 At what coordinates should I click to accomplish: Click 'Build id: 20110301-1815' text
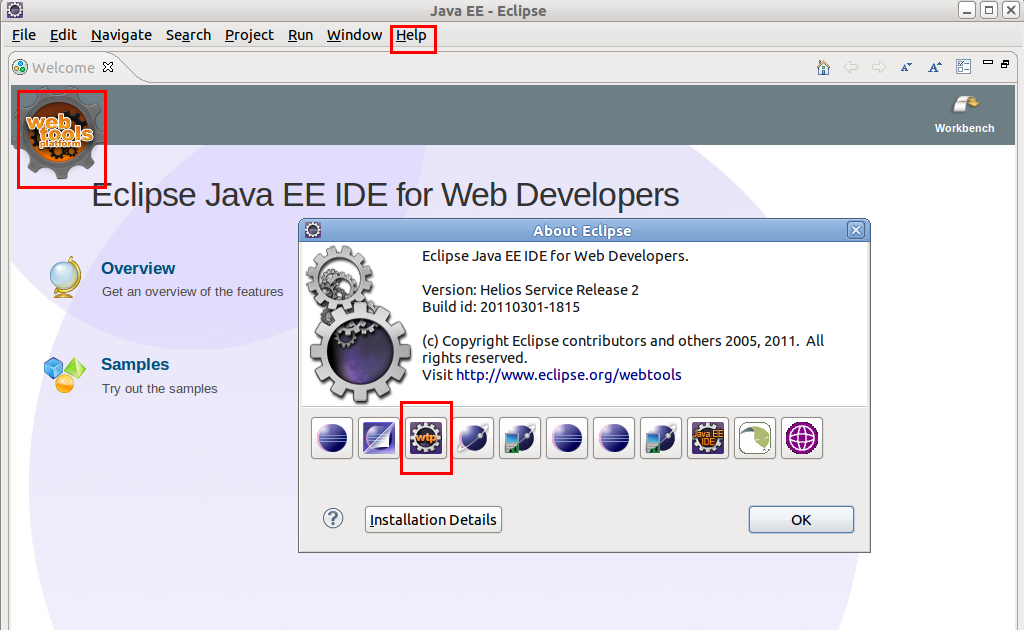[x=501, y=307]
